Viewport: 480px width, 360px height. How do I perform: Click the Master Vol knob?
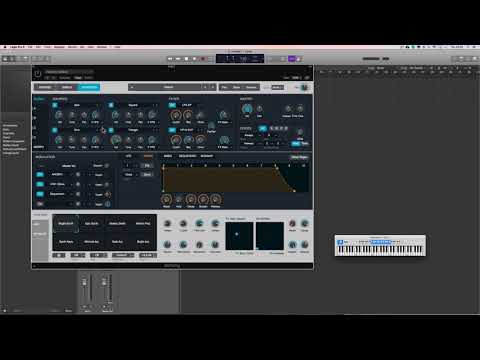pos(247,109)
